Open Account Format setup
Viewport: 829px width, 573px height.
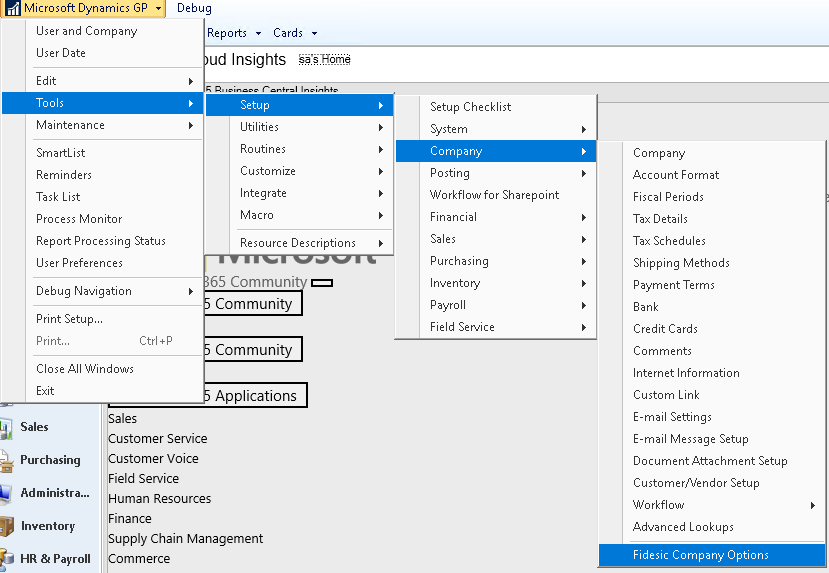pyautogui.click(x=712, y=175)
